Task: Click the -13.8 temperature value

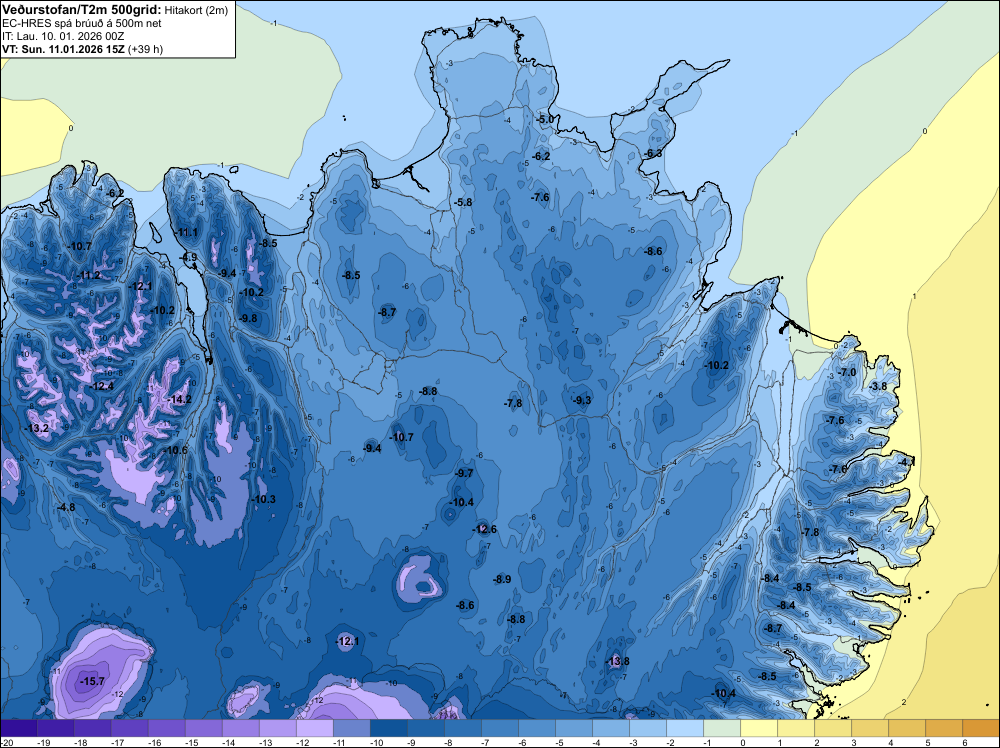Action: pyautogui.click(x=617, y=661)
